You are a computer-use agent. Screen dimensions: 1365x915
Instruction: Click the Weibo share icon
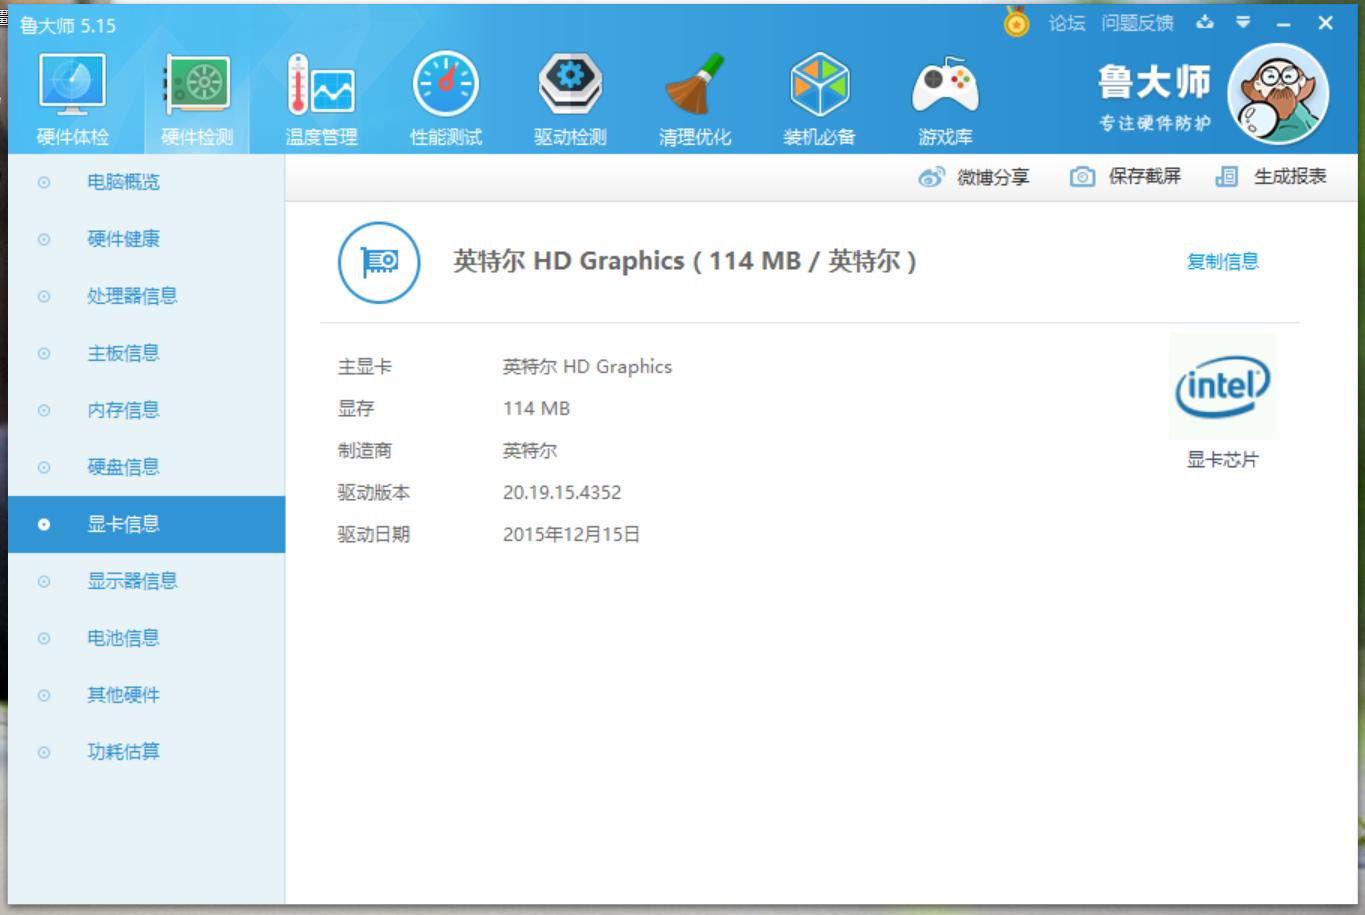[932, 176]
